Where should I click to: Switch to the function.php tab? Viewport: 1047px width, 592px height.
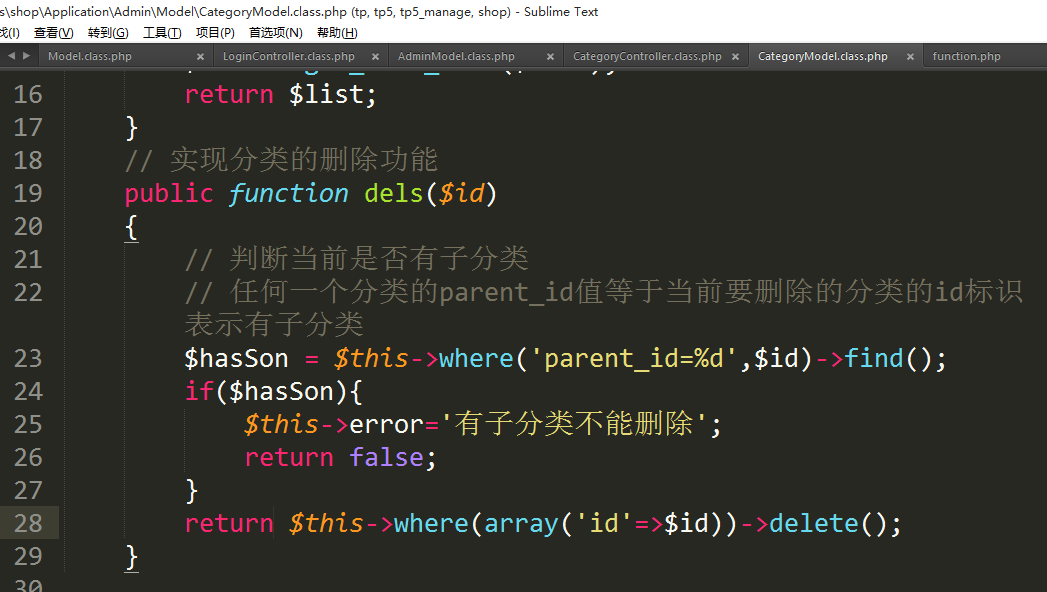point(966,57)
